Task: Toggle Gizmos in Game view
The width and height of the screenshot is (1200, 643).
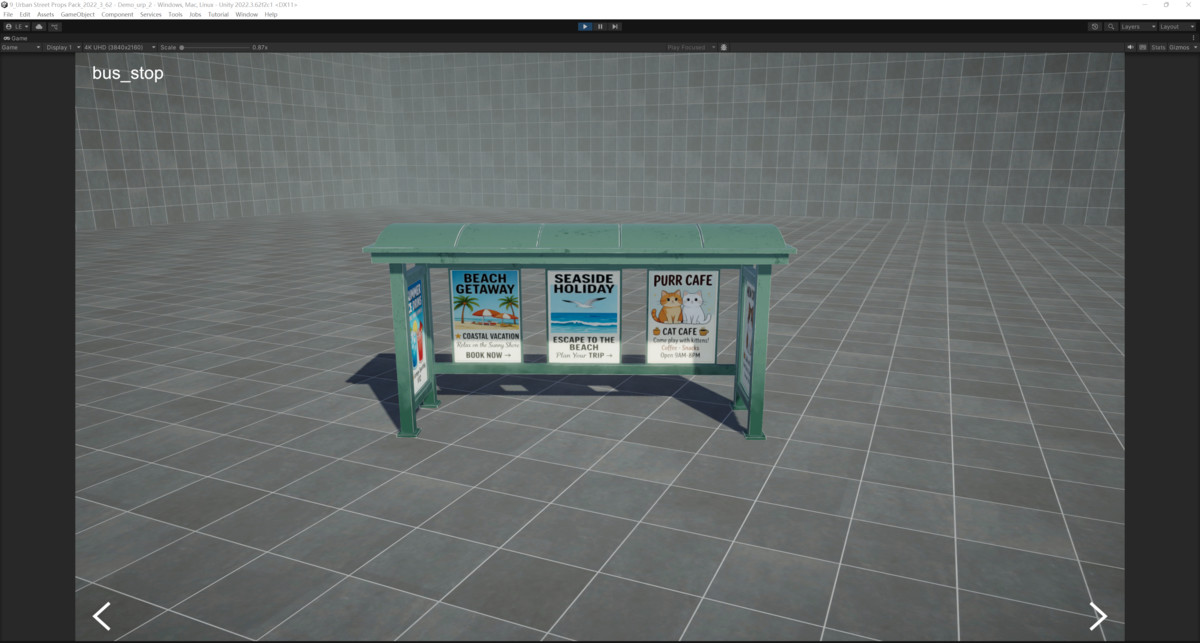Action: pos(1179,47)
